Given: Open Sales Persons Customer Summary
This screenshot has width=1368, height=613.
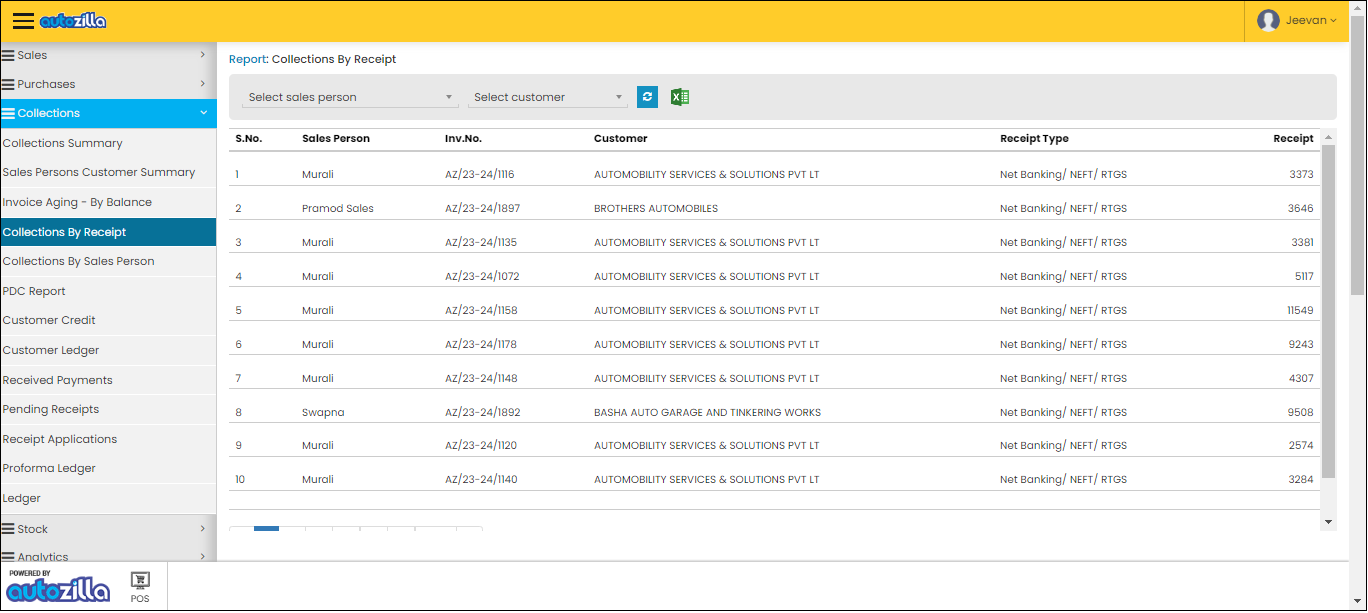Looking at the screenshot, I should click(x=108, y=172).
